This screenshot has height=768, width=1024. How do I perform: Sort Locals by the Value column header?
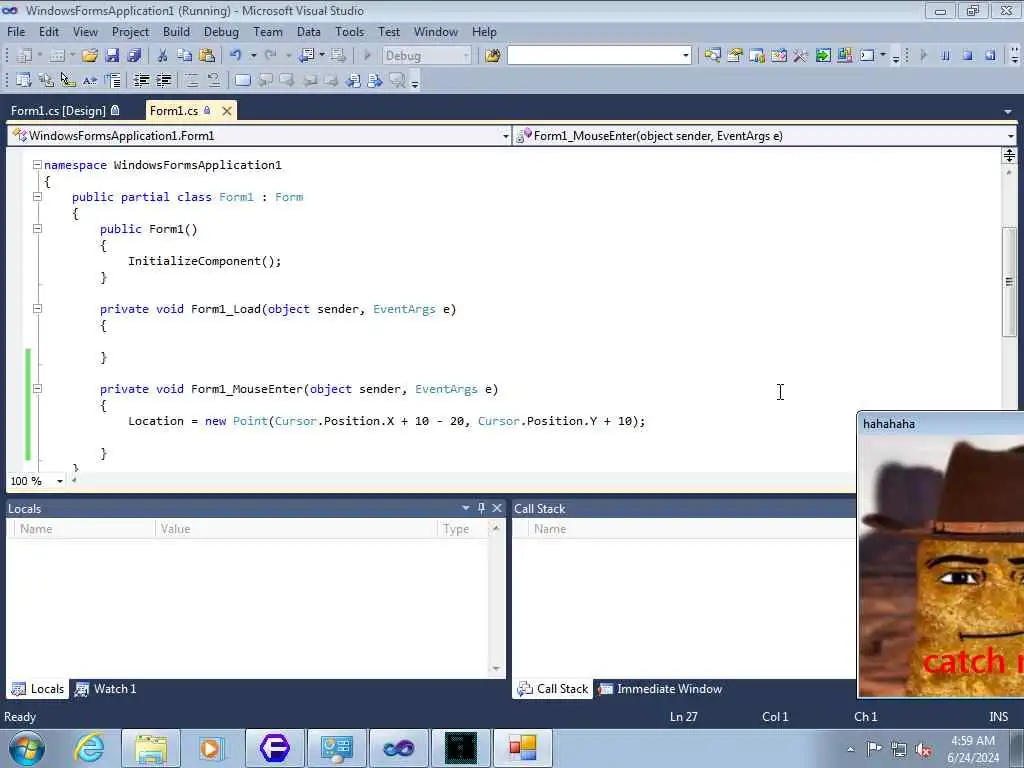(296, 529)
